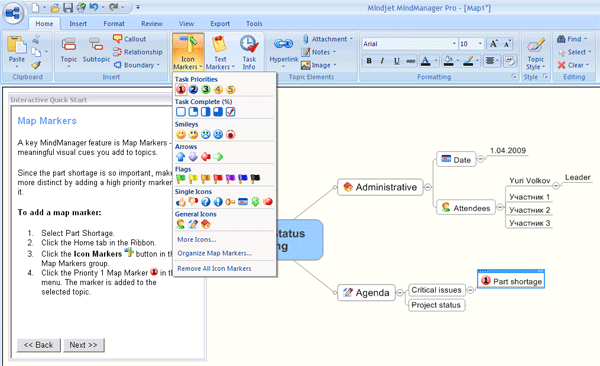Add the blue up arrow marker
The height and width of the screenshot is (366, 600).
[x=181, y=157]
